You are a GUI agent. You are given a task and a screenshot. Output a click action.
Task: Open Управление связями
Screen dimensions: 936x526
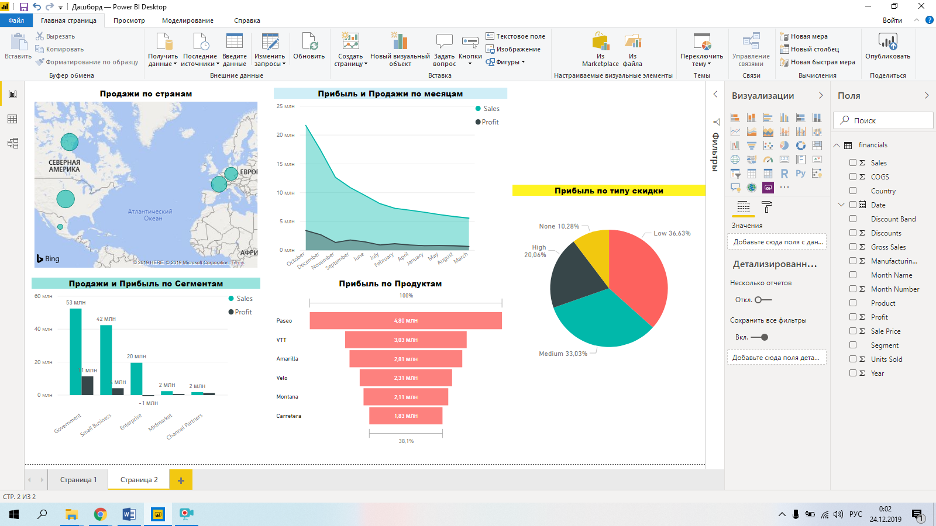coord(751,50)
